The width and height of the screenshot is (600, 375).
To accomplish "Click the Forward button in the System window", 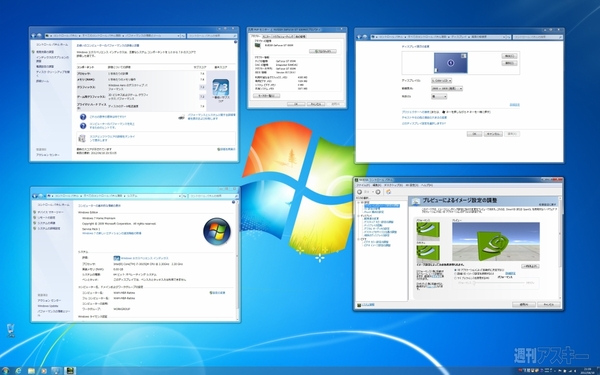I will coord(41,196).
